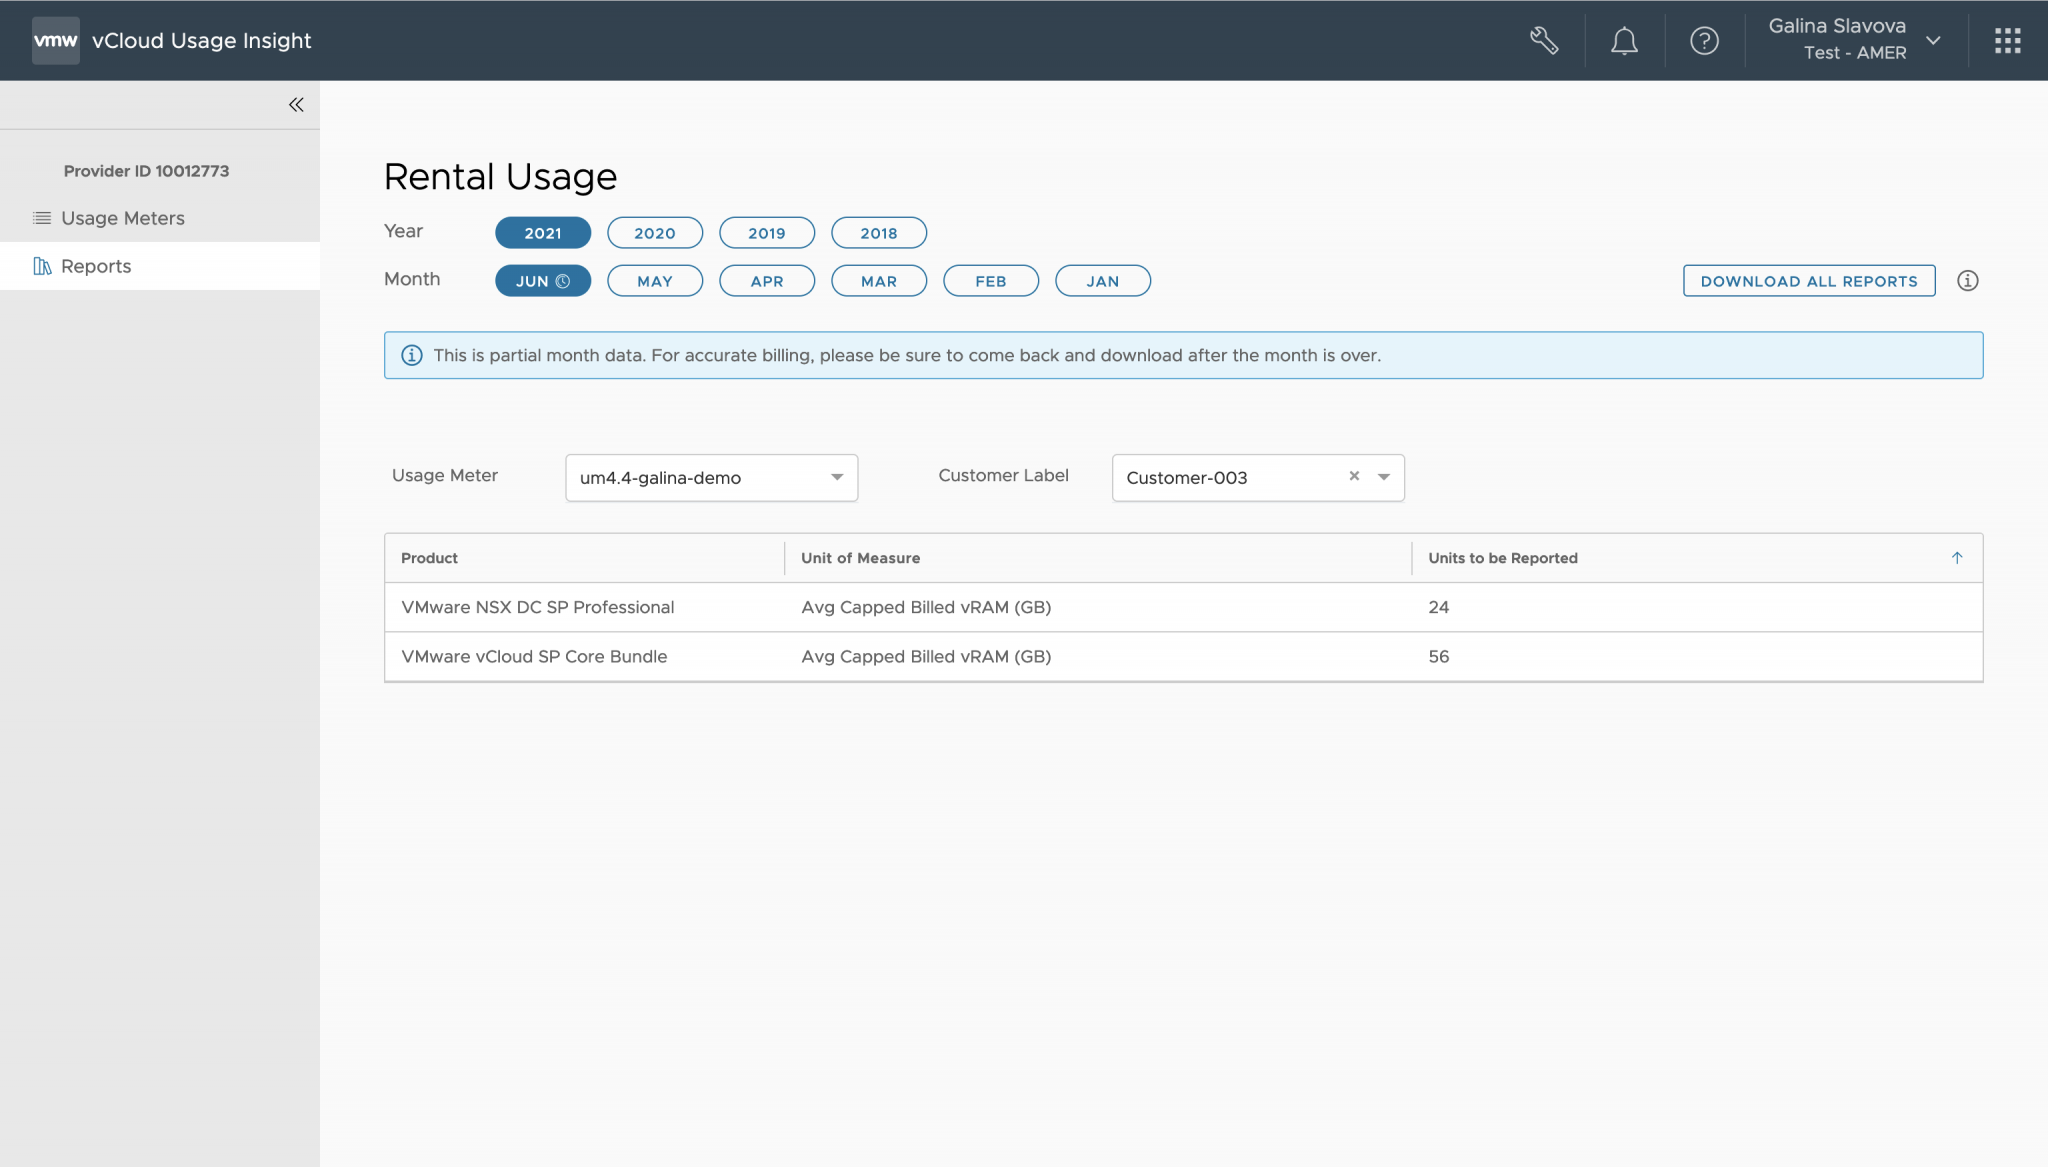This screenshot has height=1167, width=2048.
Task: Select year 2020
Action: [x=655, y=232]
